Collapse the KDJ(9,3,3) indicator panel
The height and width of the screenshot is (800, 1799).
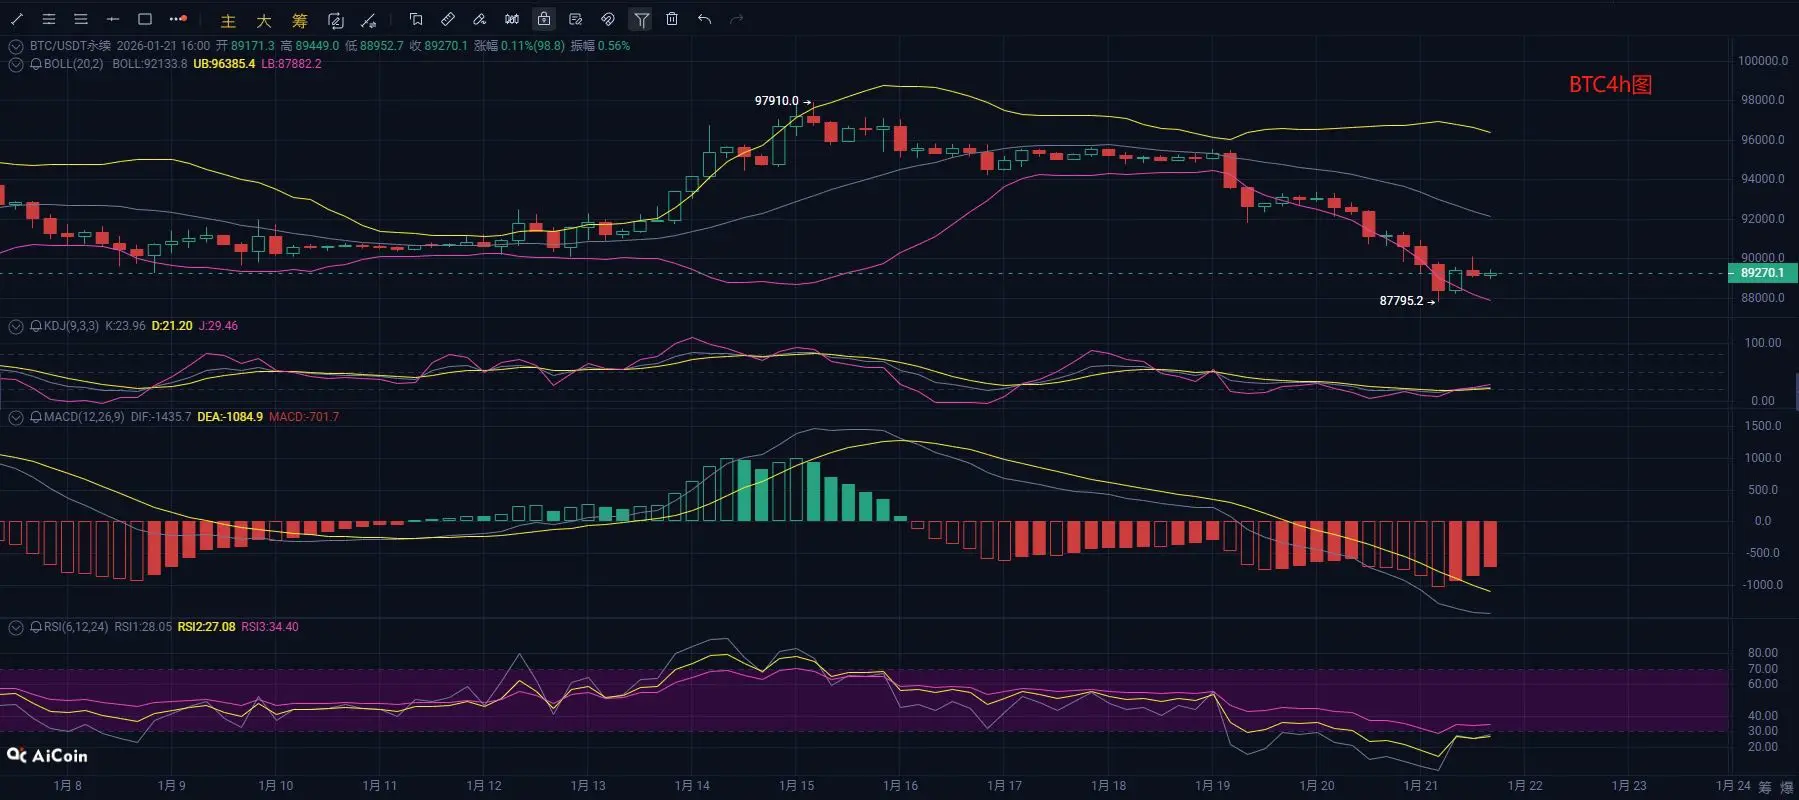click(x=16, y=326)
